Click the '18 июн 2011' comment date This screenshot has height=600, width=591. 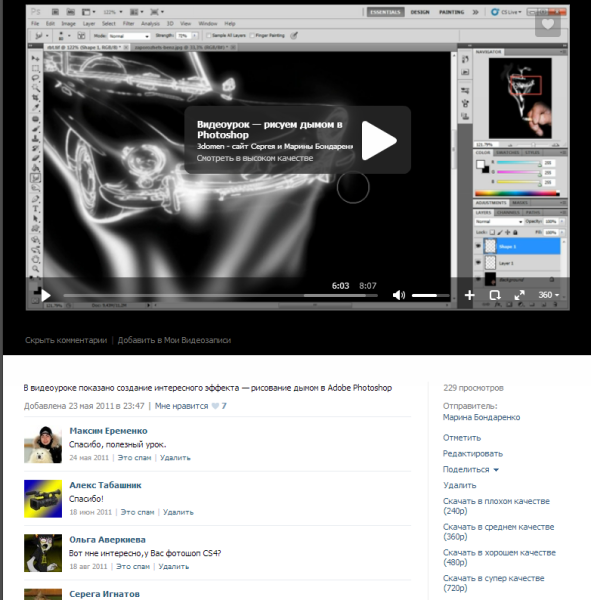tap(90, 512)
